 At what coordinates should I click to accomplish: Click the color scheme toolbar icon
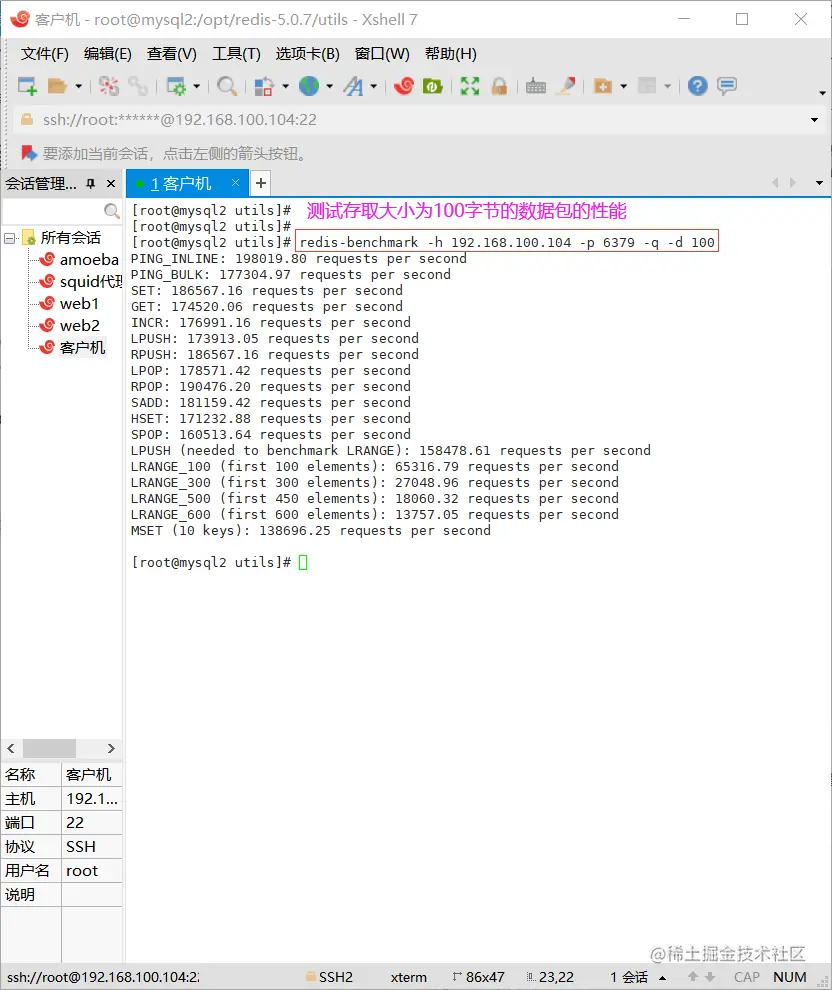click(263, 86)
